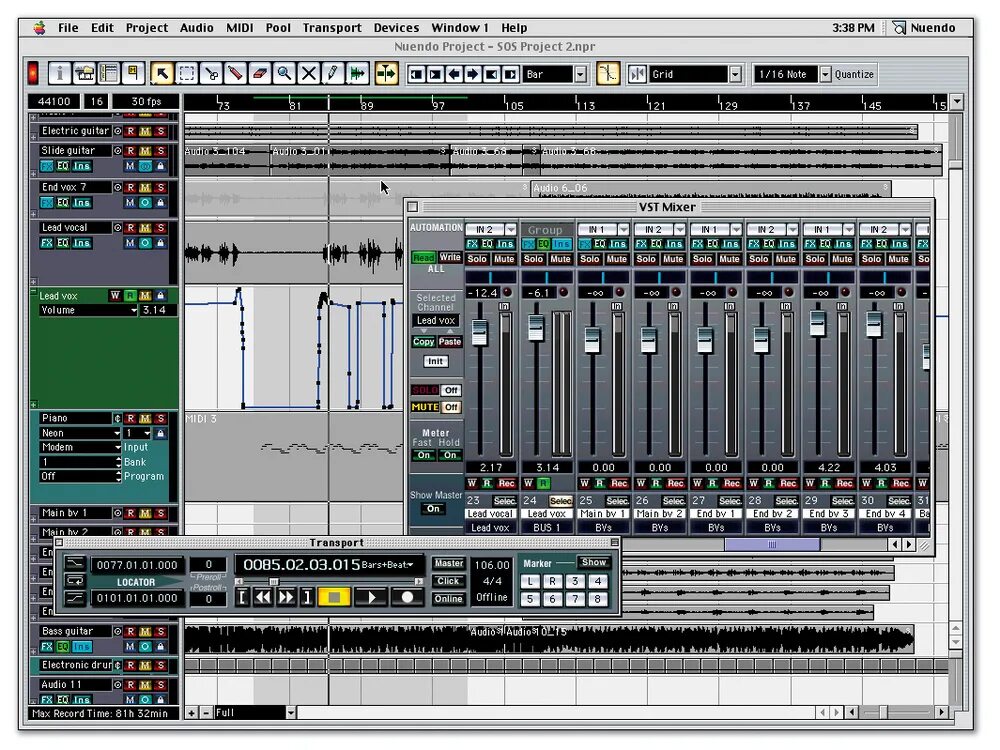Screen dimensions: 1000x750
Task: Toggle automation Read in VST Mixer
Action: coord(423,257)
